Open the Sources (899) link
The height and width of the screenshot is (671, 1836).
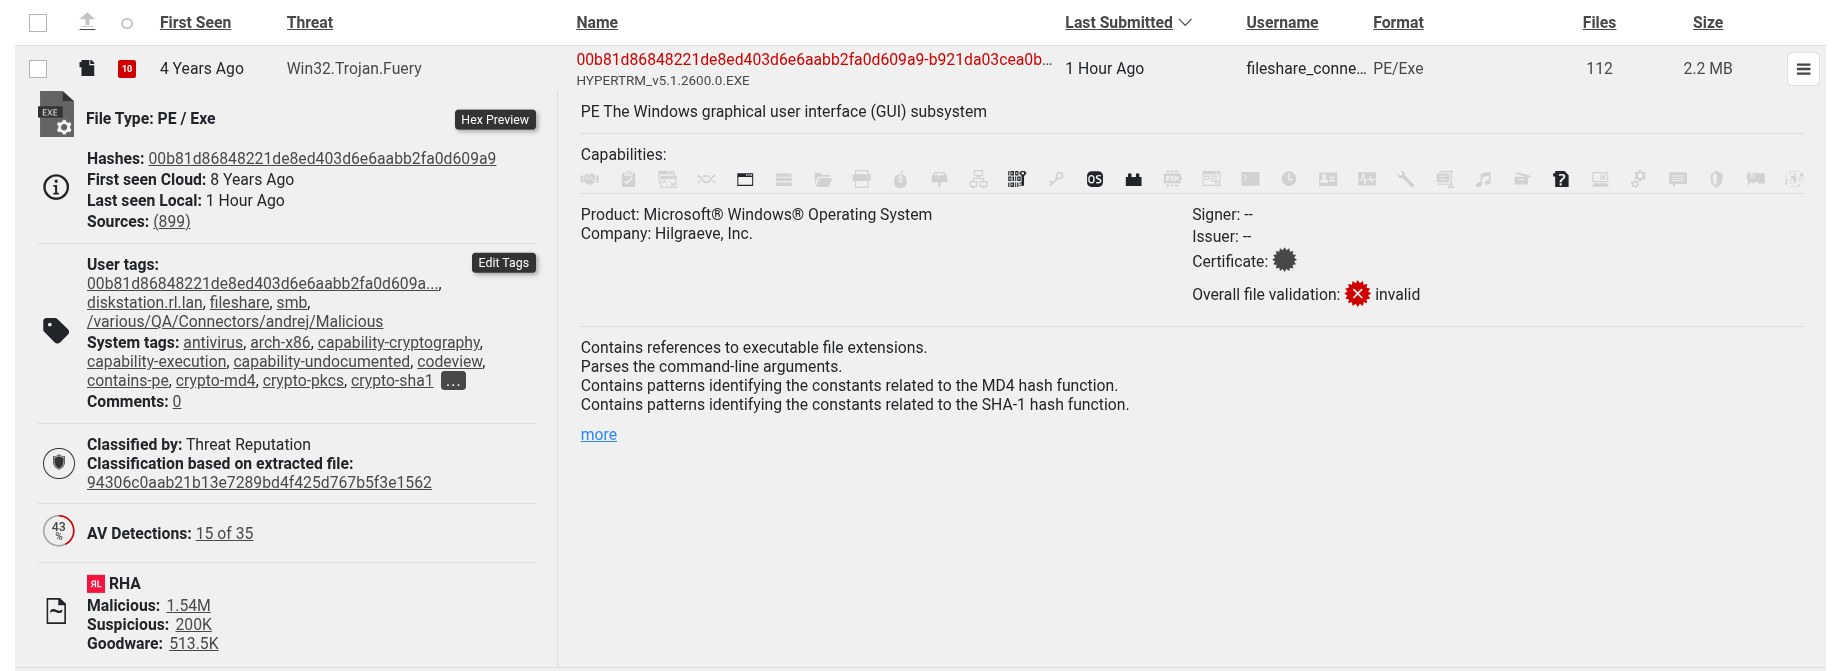(172, 221)
